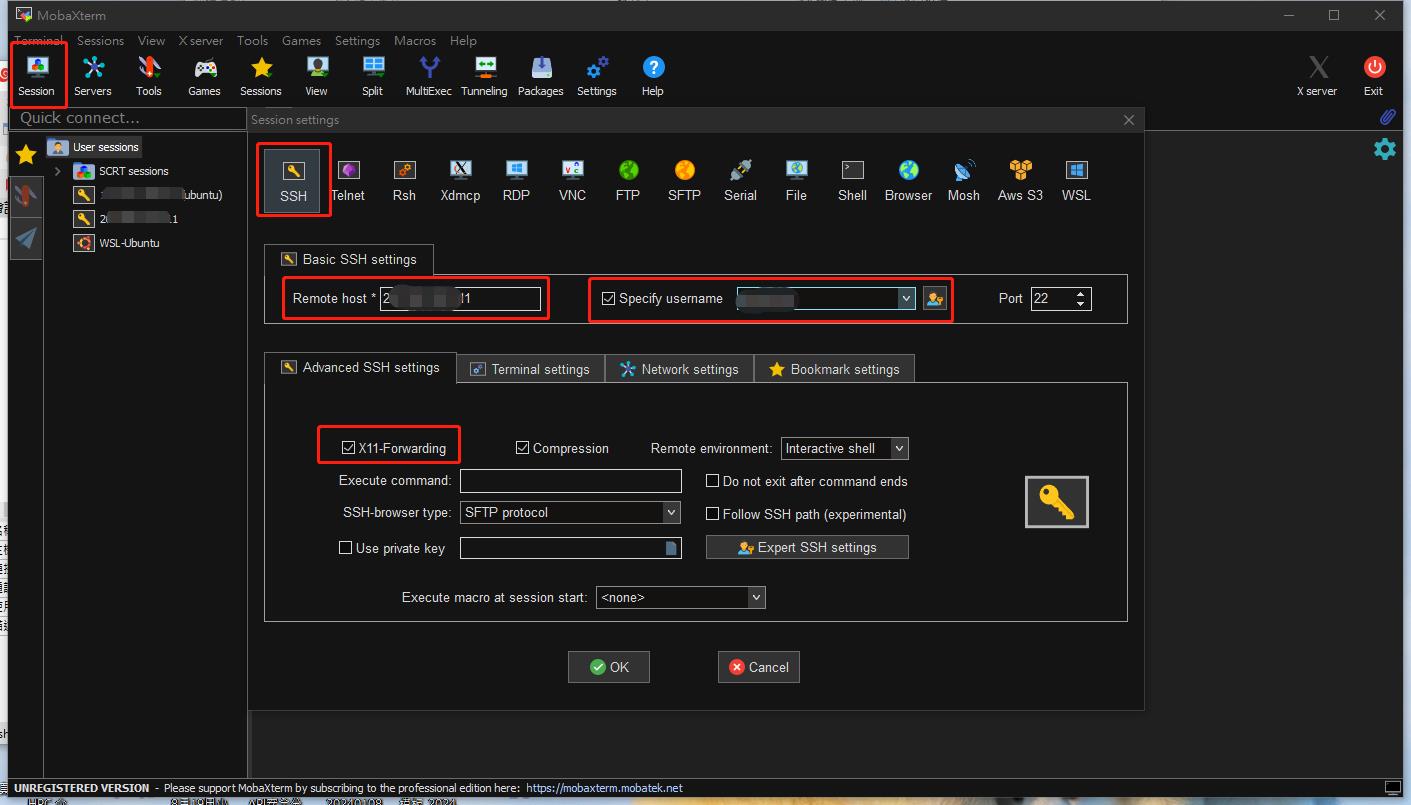Open the View toolbar icon
The image size is (1411, 805).
tap(317, 75)
